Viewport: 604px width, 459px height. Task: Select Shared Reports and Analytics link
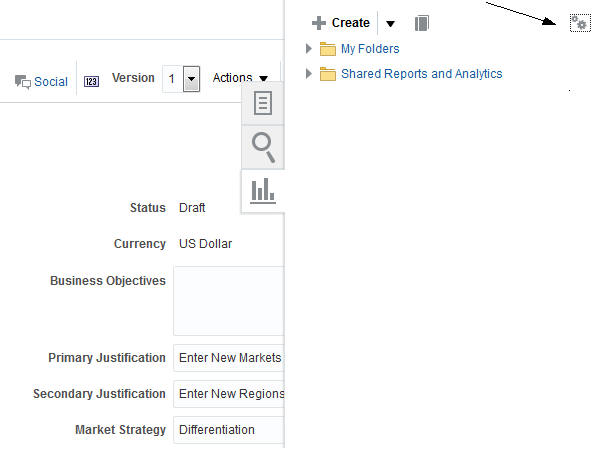[x=421, y=74]
